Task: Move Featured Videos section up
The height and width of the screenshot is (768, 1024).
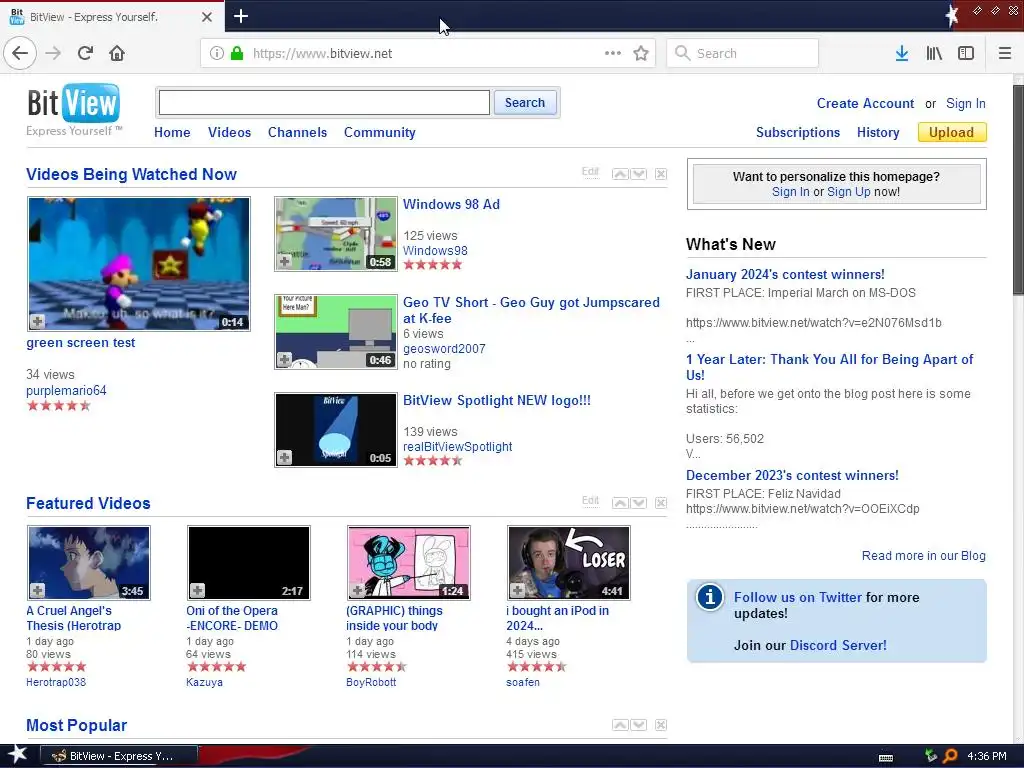Action: [x=620, y=503]
